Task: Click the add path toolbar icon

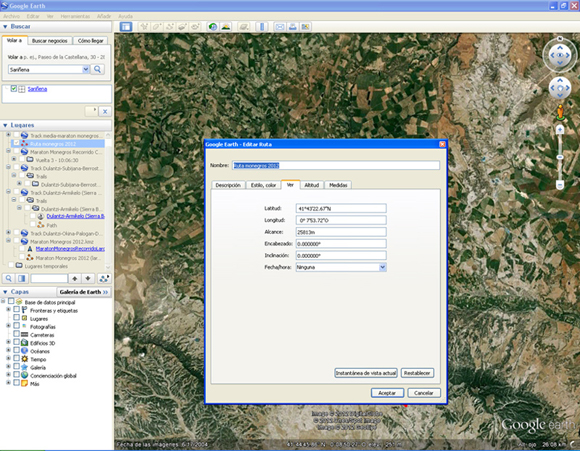Action: (x=170, y=27)
